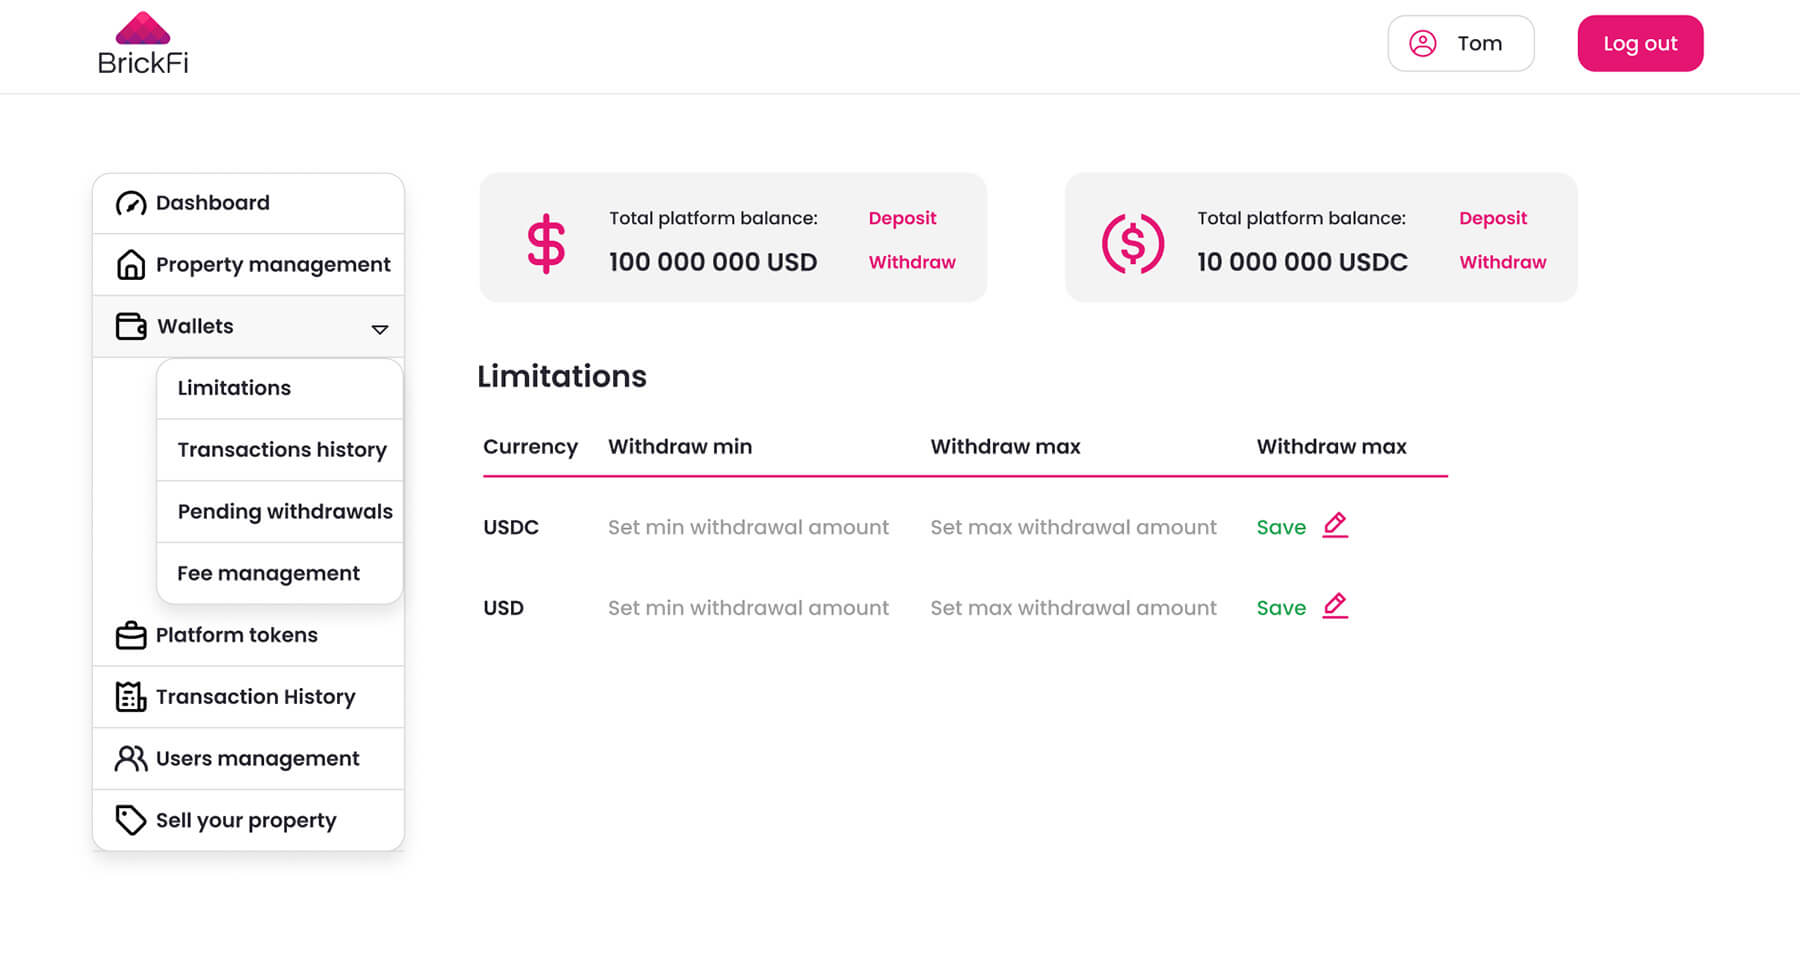Open Fee management page
1800x977 pixels.
(x=268, y=574)
